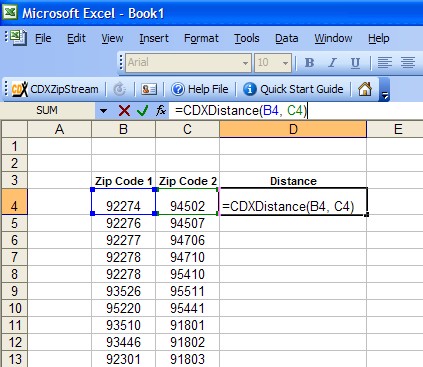Open the Quick Start Guide

coord(293,89)
